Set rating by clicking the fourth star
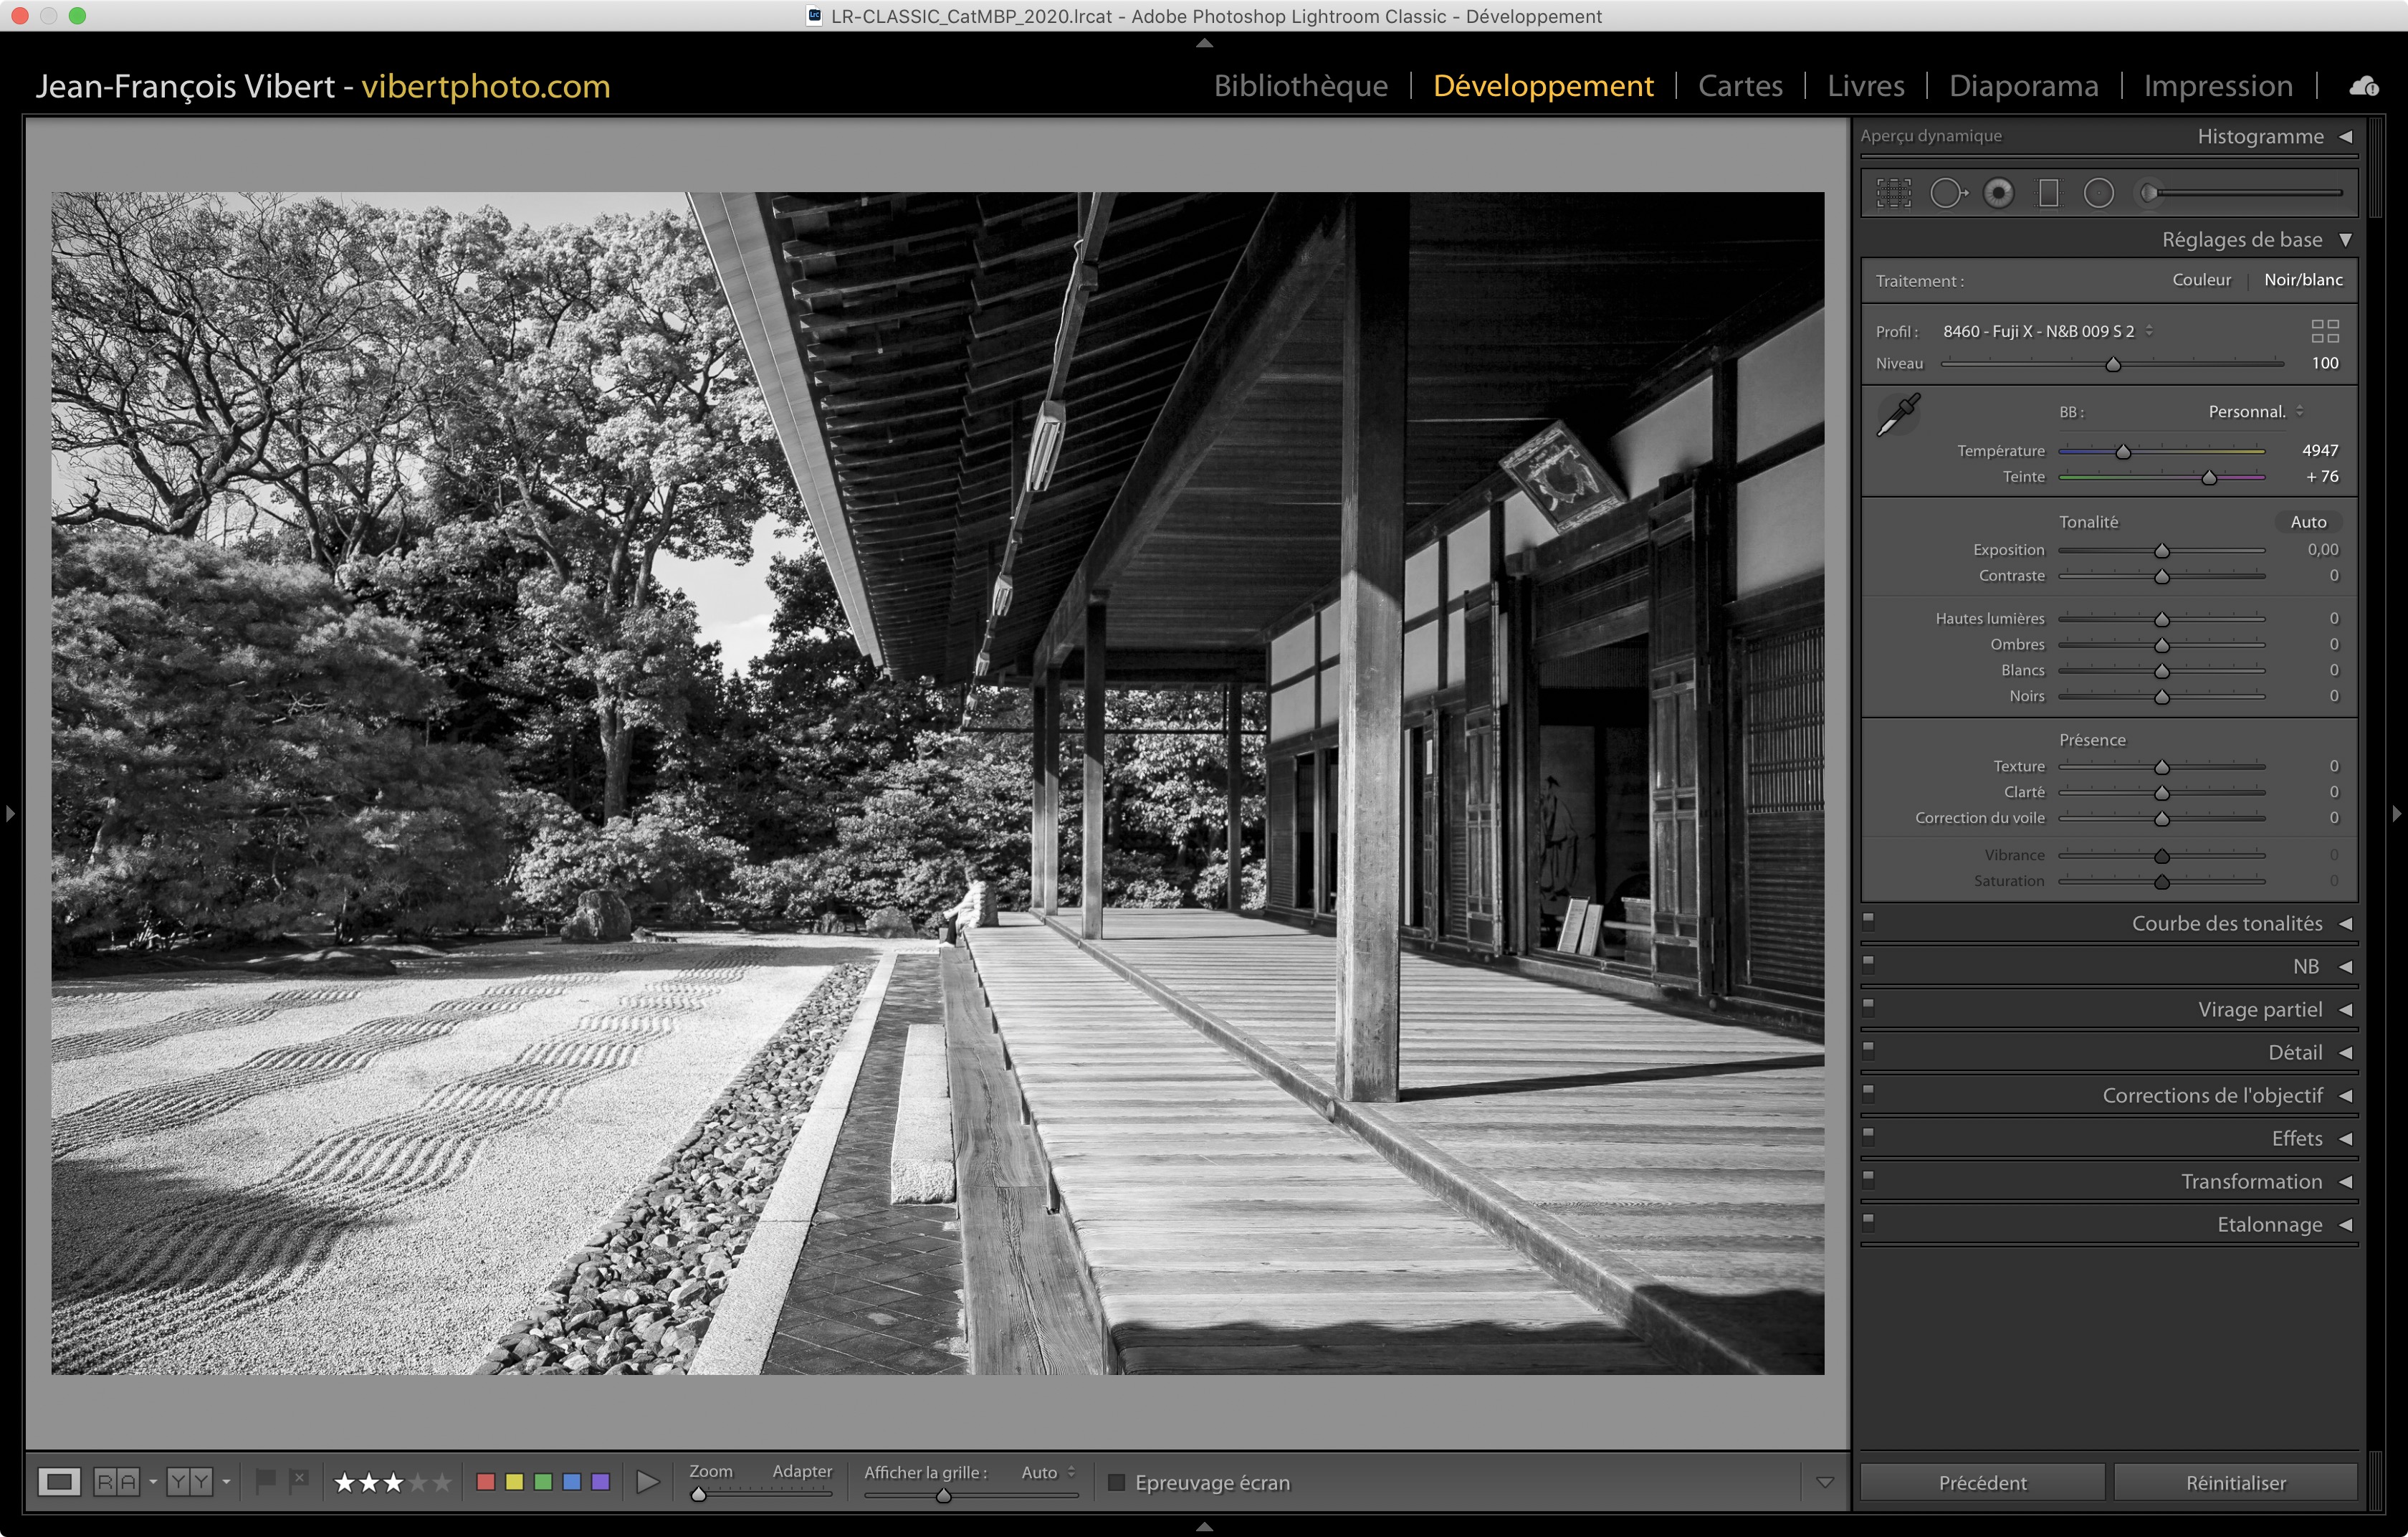The image size is (2408, 1537). click(418, 1482)
